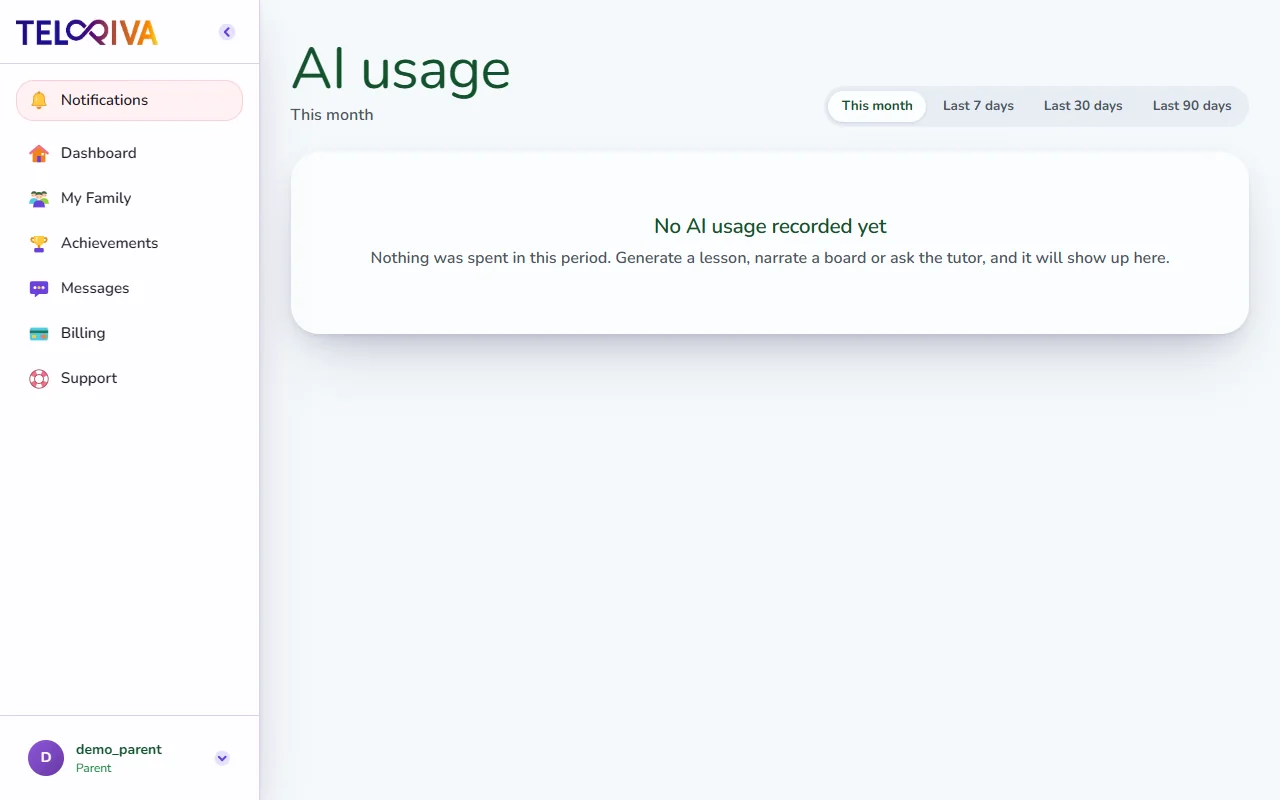Navigate to the Billing label
Viewport: 1280px width, 800px height.
point(83,333)
